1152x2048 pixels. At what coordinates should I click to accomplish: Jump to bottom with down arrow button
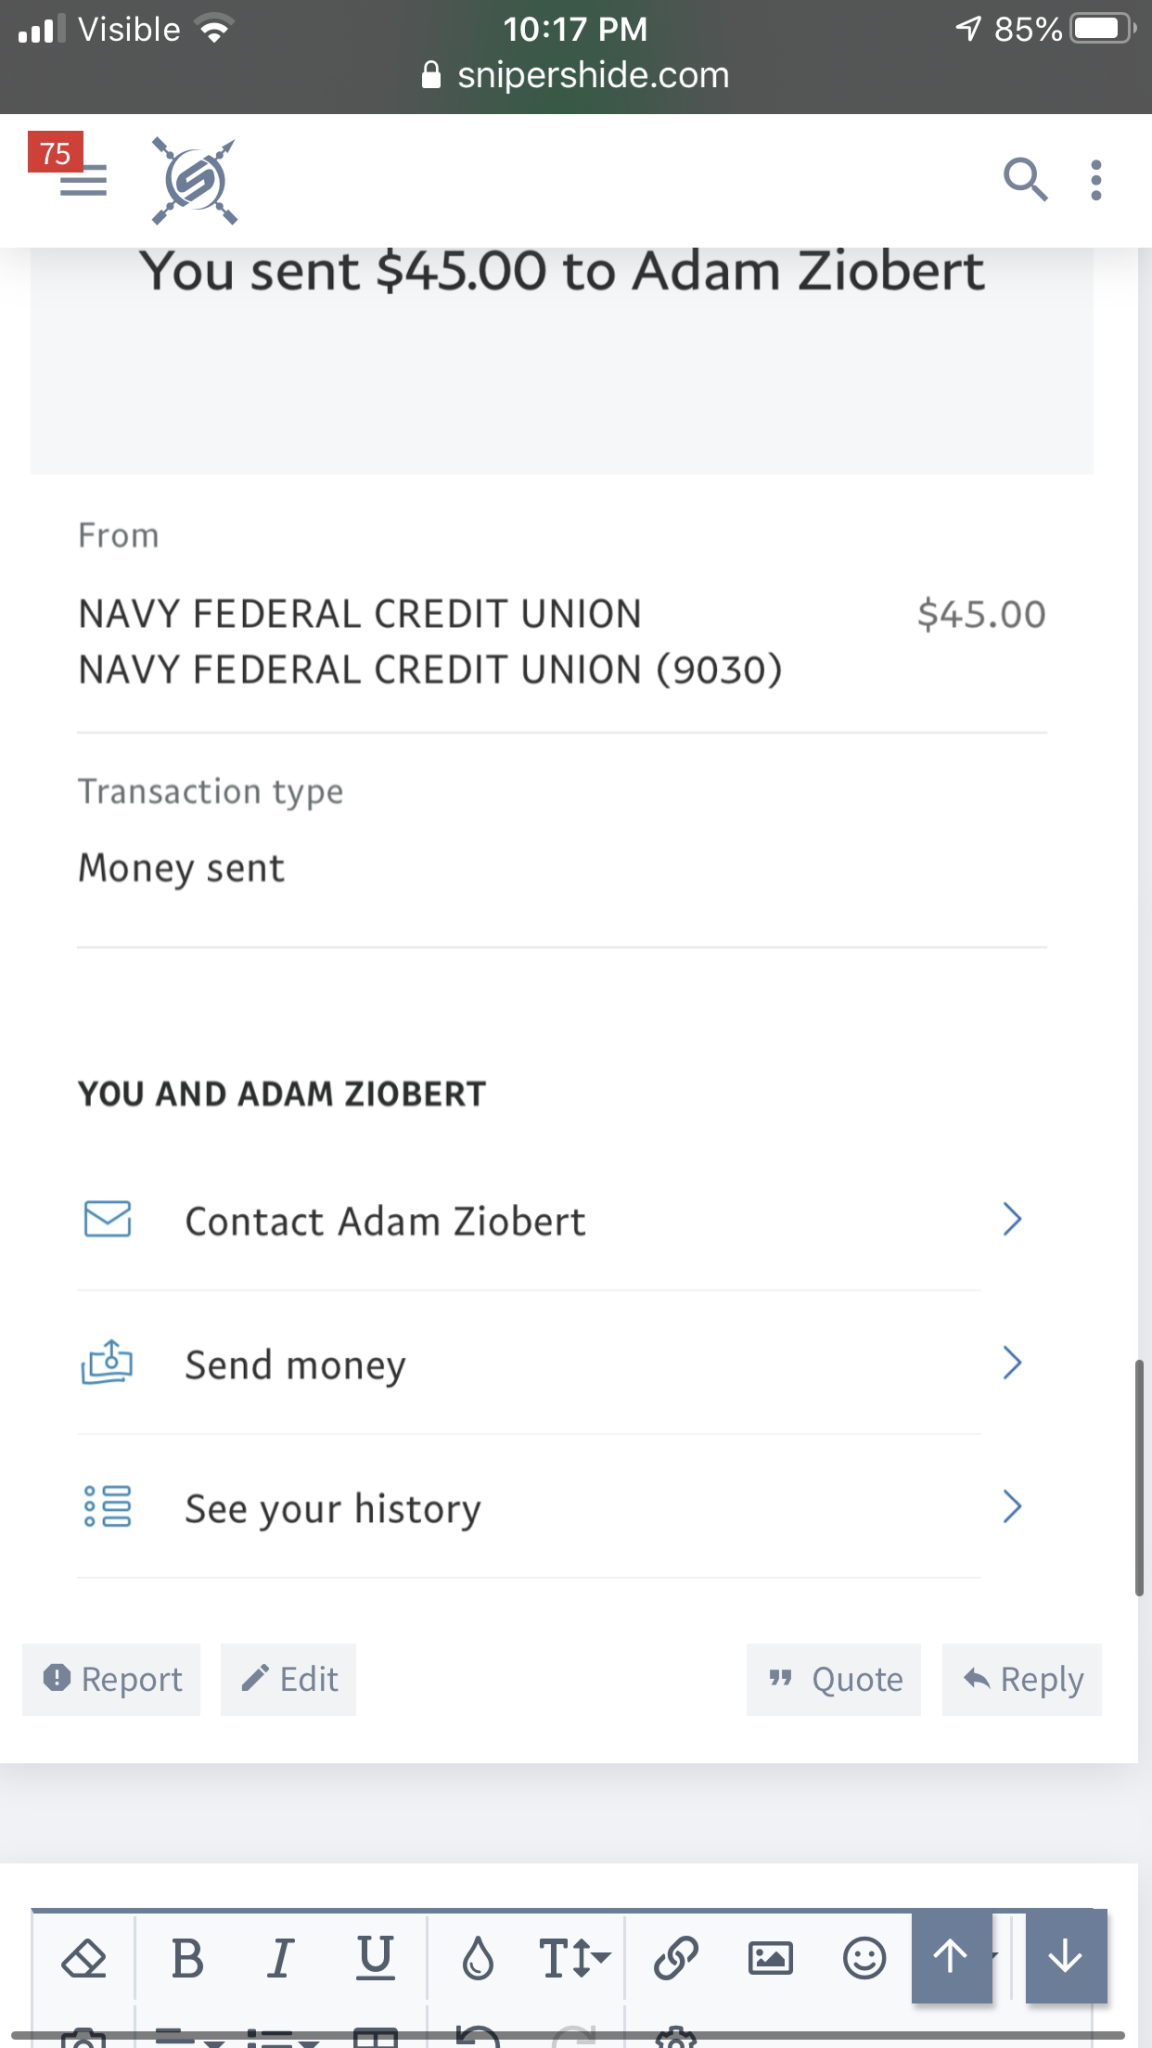click(x=1066, y=1956)
